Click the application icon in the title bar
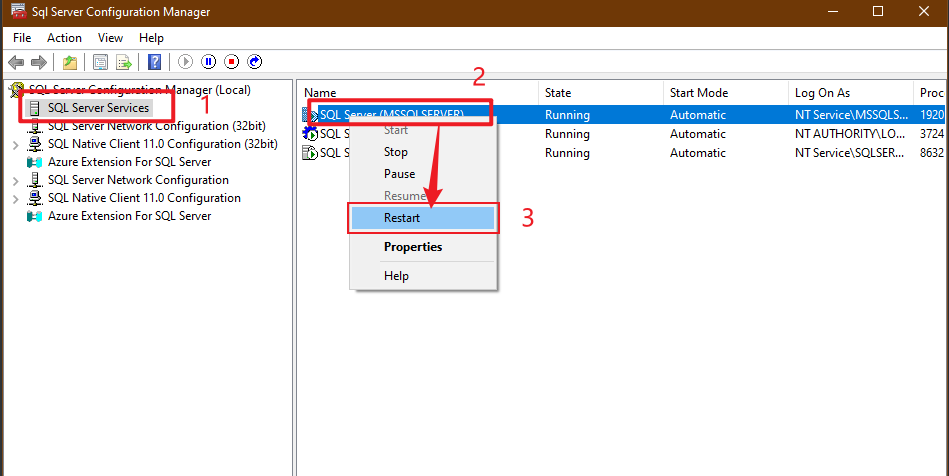Viewport: 949px width, 476px height. 19,12
